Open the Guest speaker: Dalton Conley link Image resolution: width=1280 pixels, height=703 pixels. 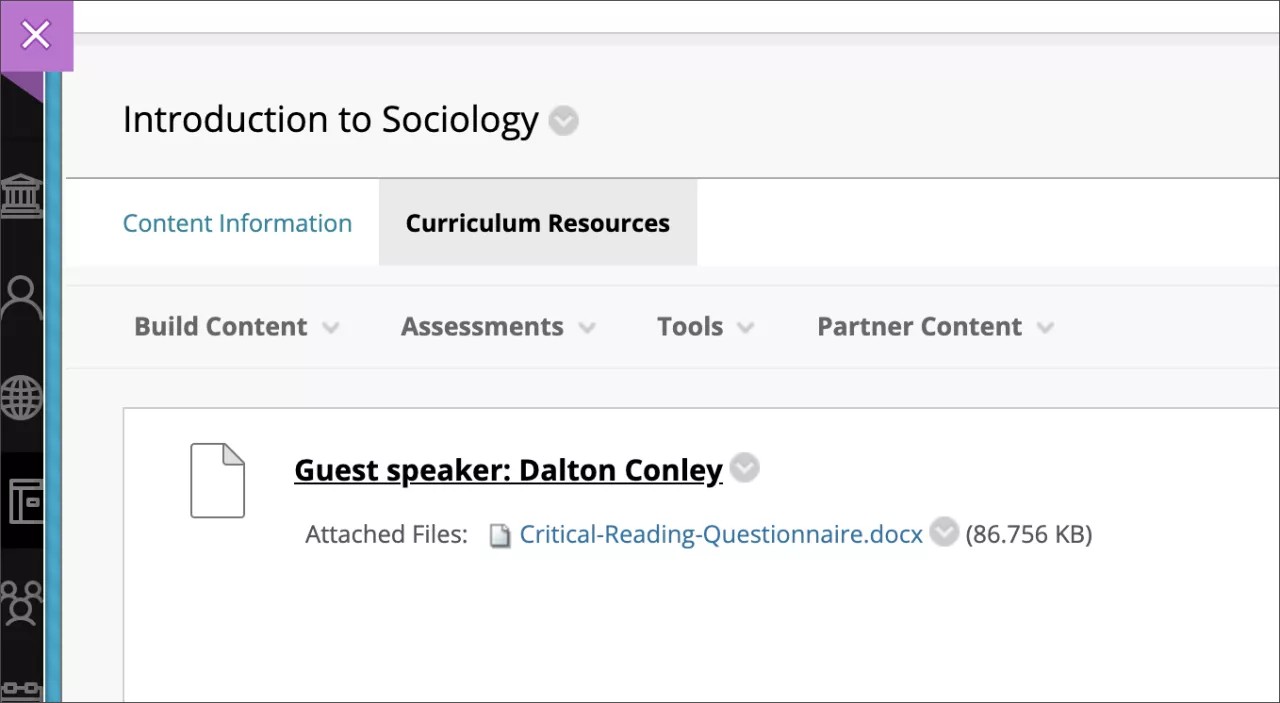tap(508, 470)
